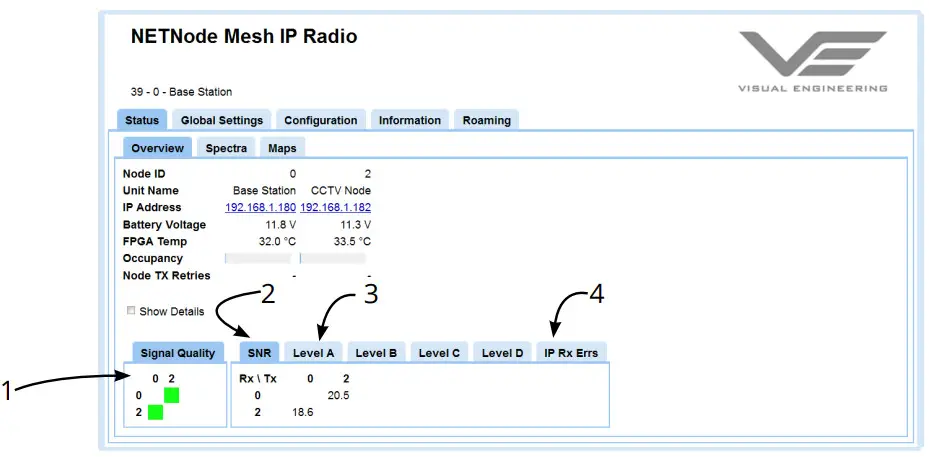Open the Configuration tab
The height and width of the screenshot is (457, 929).
click(x=321, y=120)
